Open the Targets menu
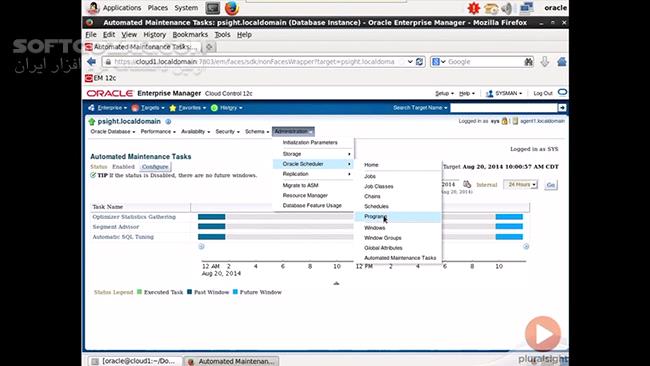650x366 pixels. [148, 108]
